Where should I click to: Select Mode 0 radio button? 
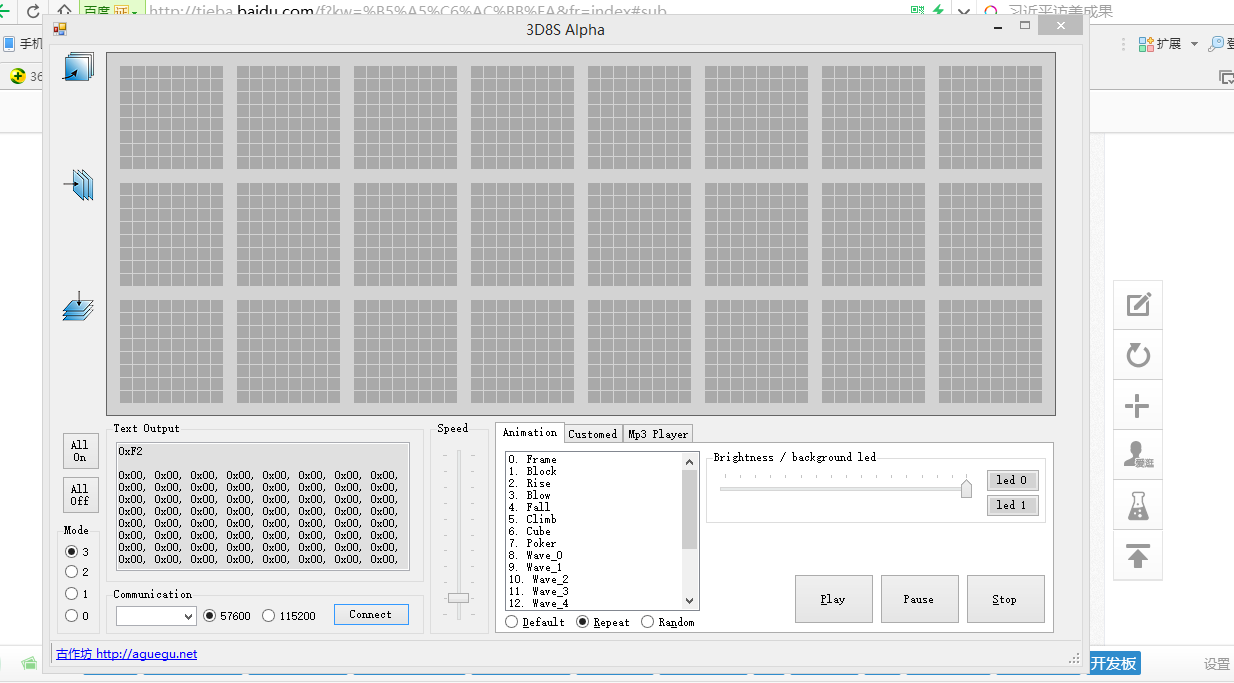pyautogui.click(x=71, y=616)
